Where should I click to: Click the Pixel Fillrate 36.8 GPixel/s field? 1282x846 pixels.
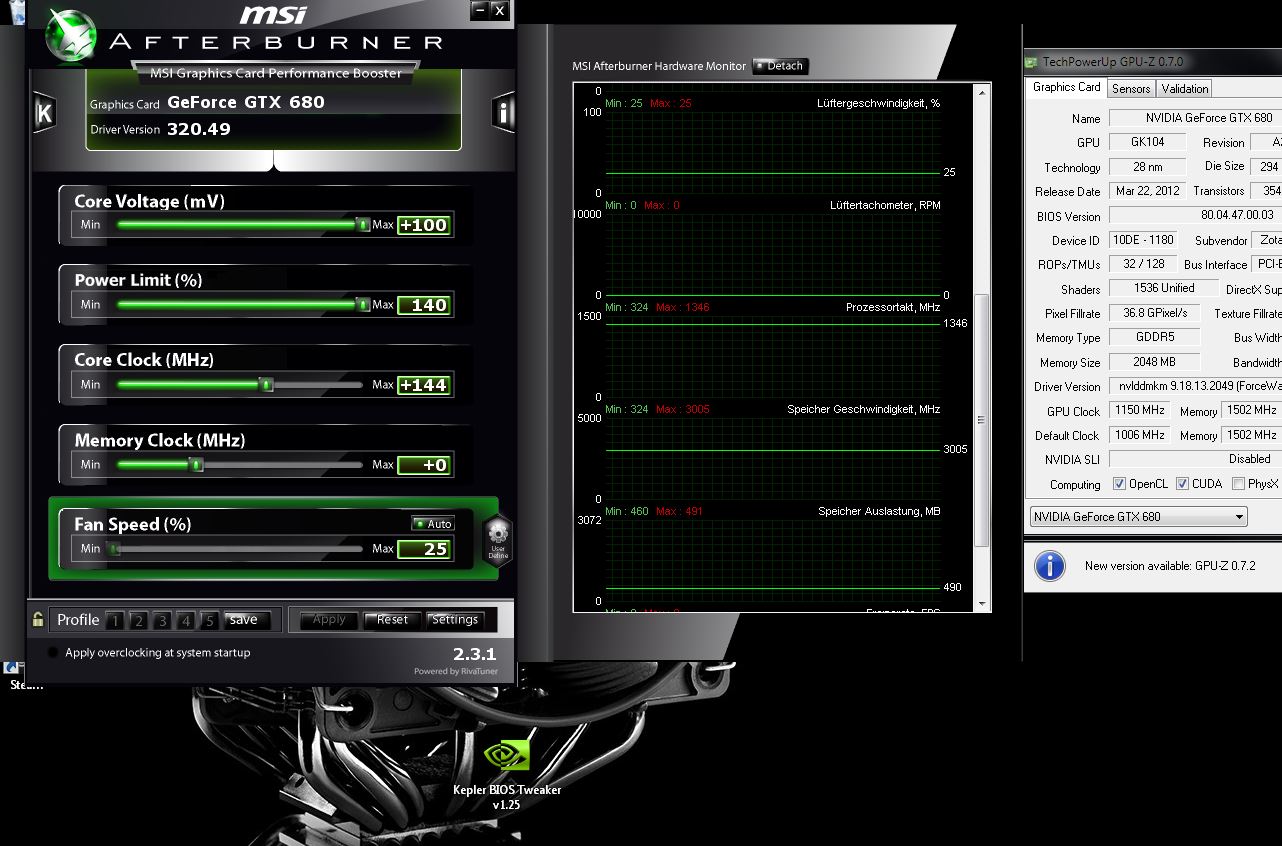tap(1155, 313)
